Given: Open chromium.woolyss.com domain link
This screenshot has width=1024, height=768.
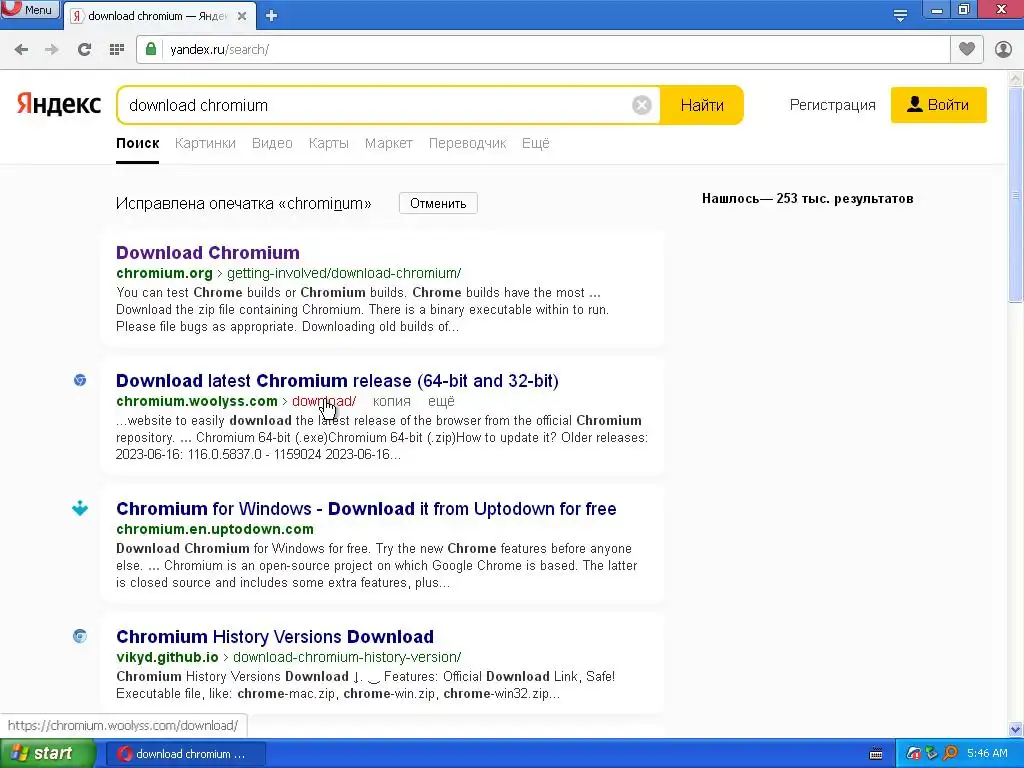Looking at the screenshot, I should 197,401.
